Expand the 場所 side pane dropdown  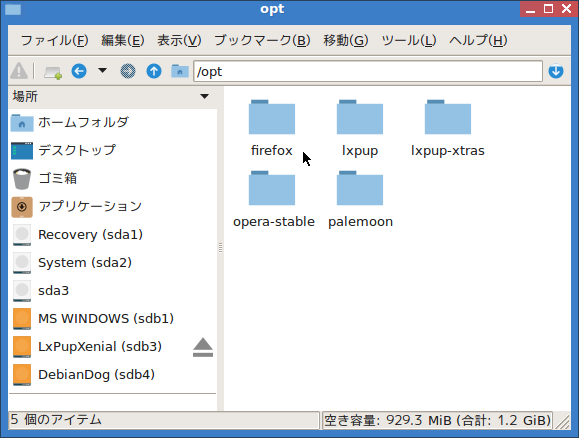click(x=204, y=96)
